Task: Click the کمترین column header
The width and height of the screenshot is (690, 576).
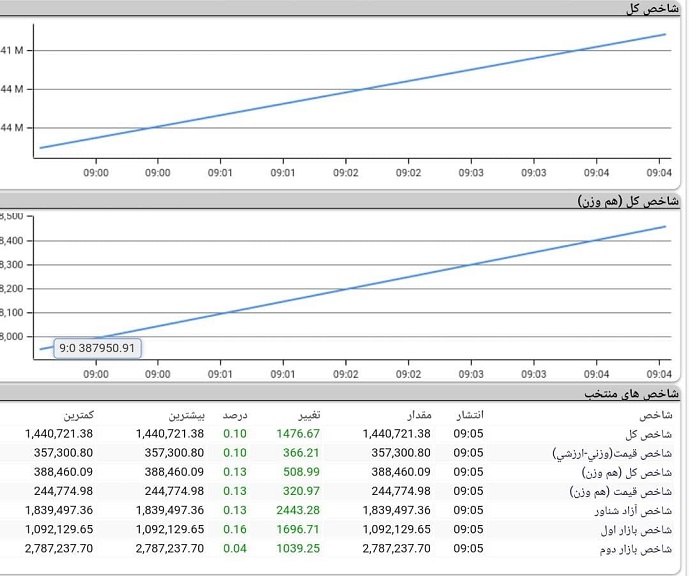Action: click(x=79, y=415)
